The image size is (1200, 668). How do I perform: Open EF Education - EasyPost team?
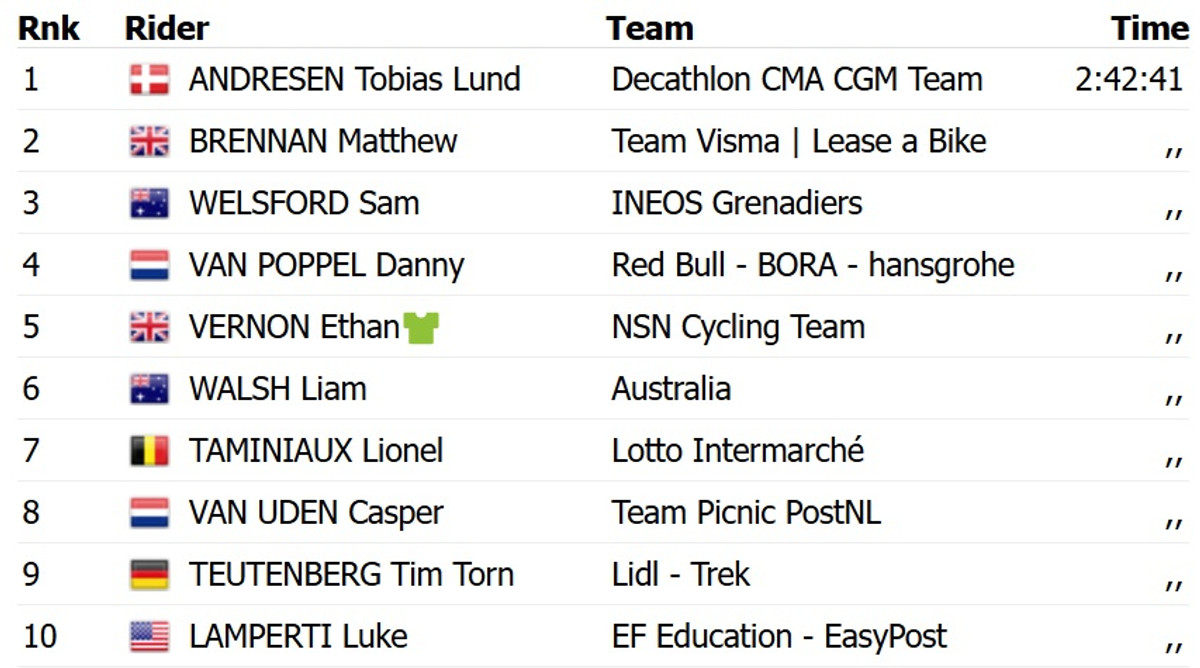pyautogui.click(x=778, y=637)
